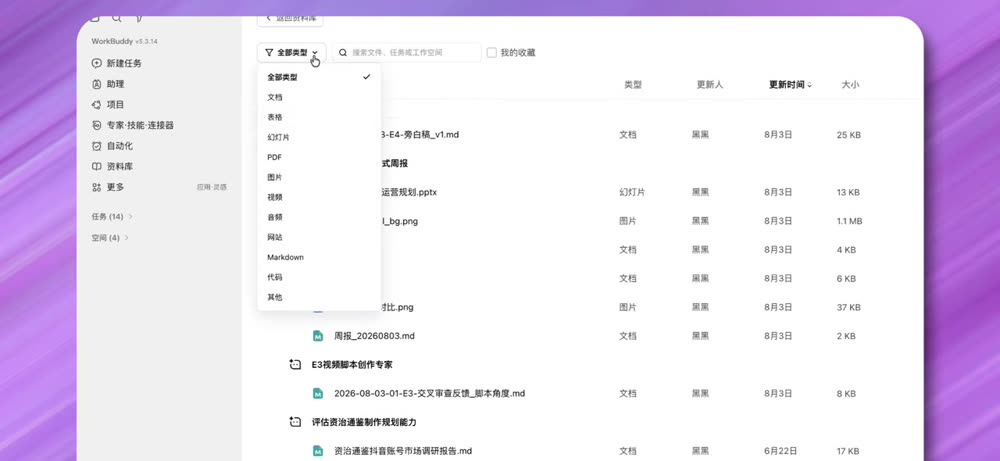Open 专家·技能·连接器 via its icon
The width and height of the screenshot is (1000, 461).
[x=96, y=125]
